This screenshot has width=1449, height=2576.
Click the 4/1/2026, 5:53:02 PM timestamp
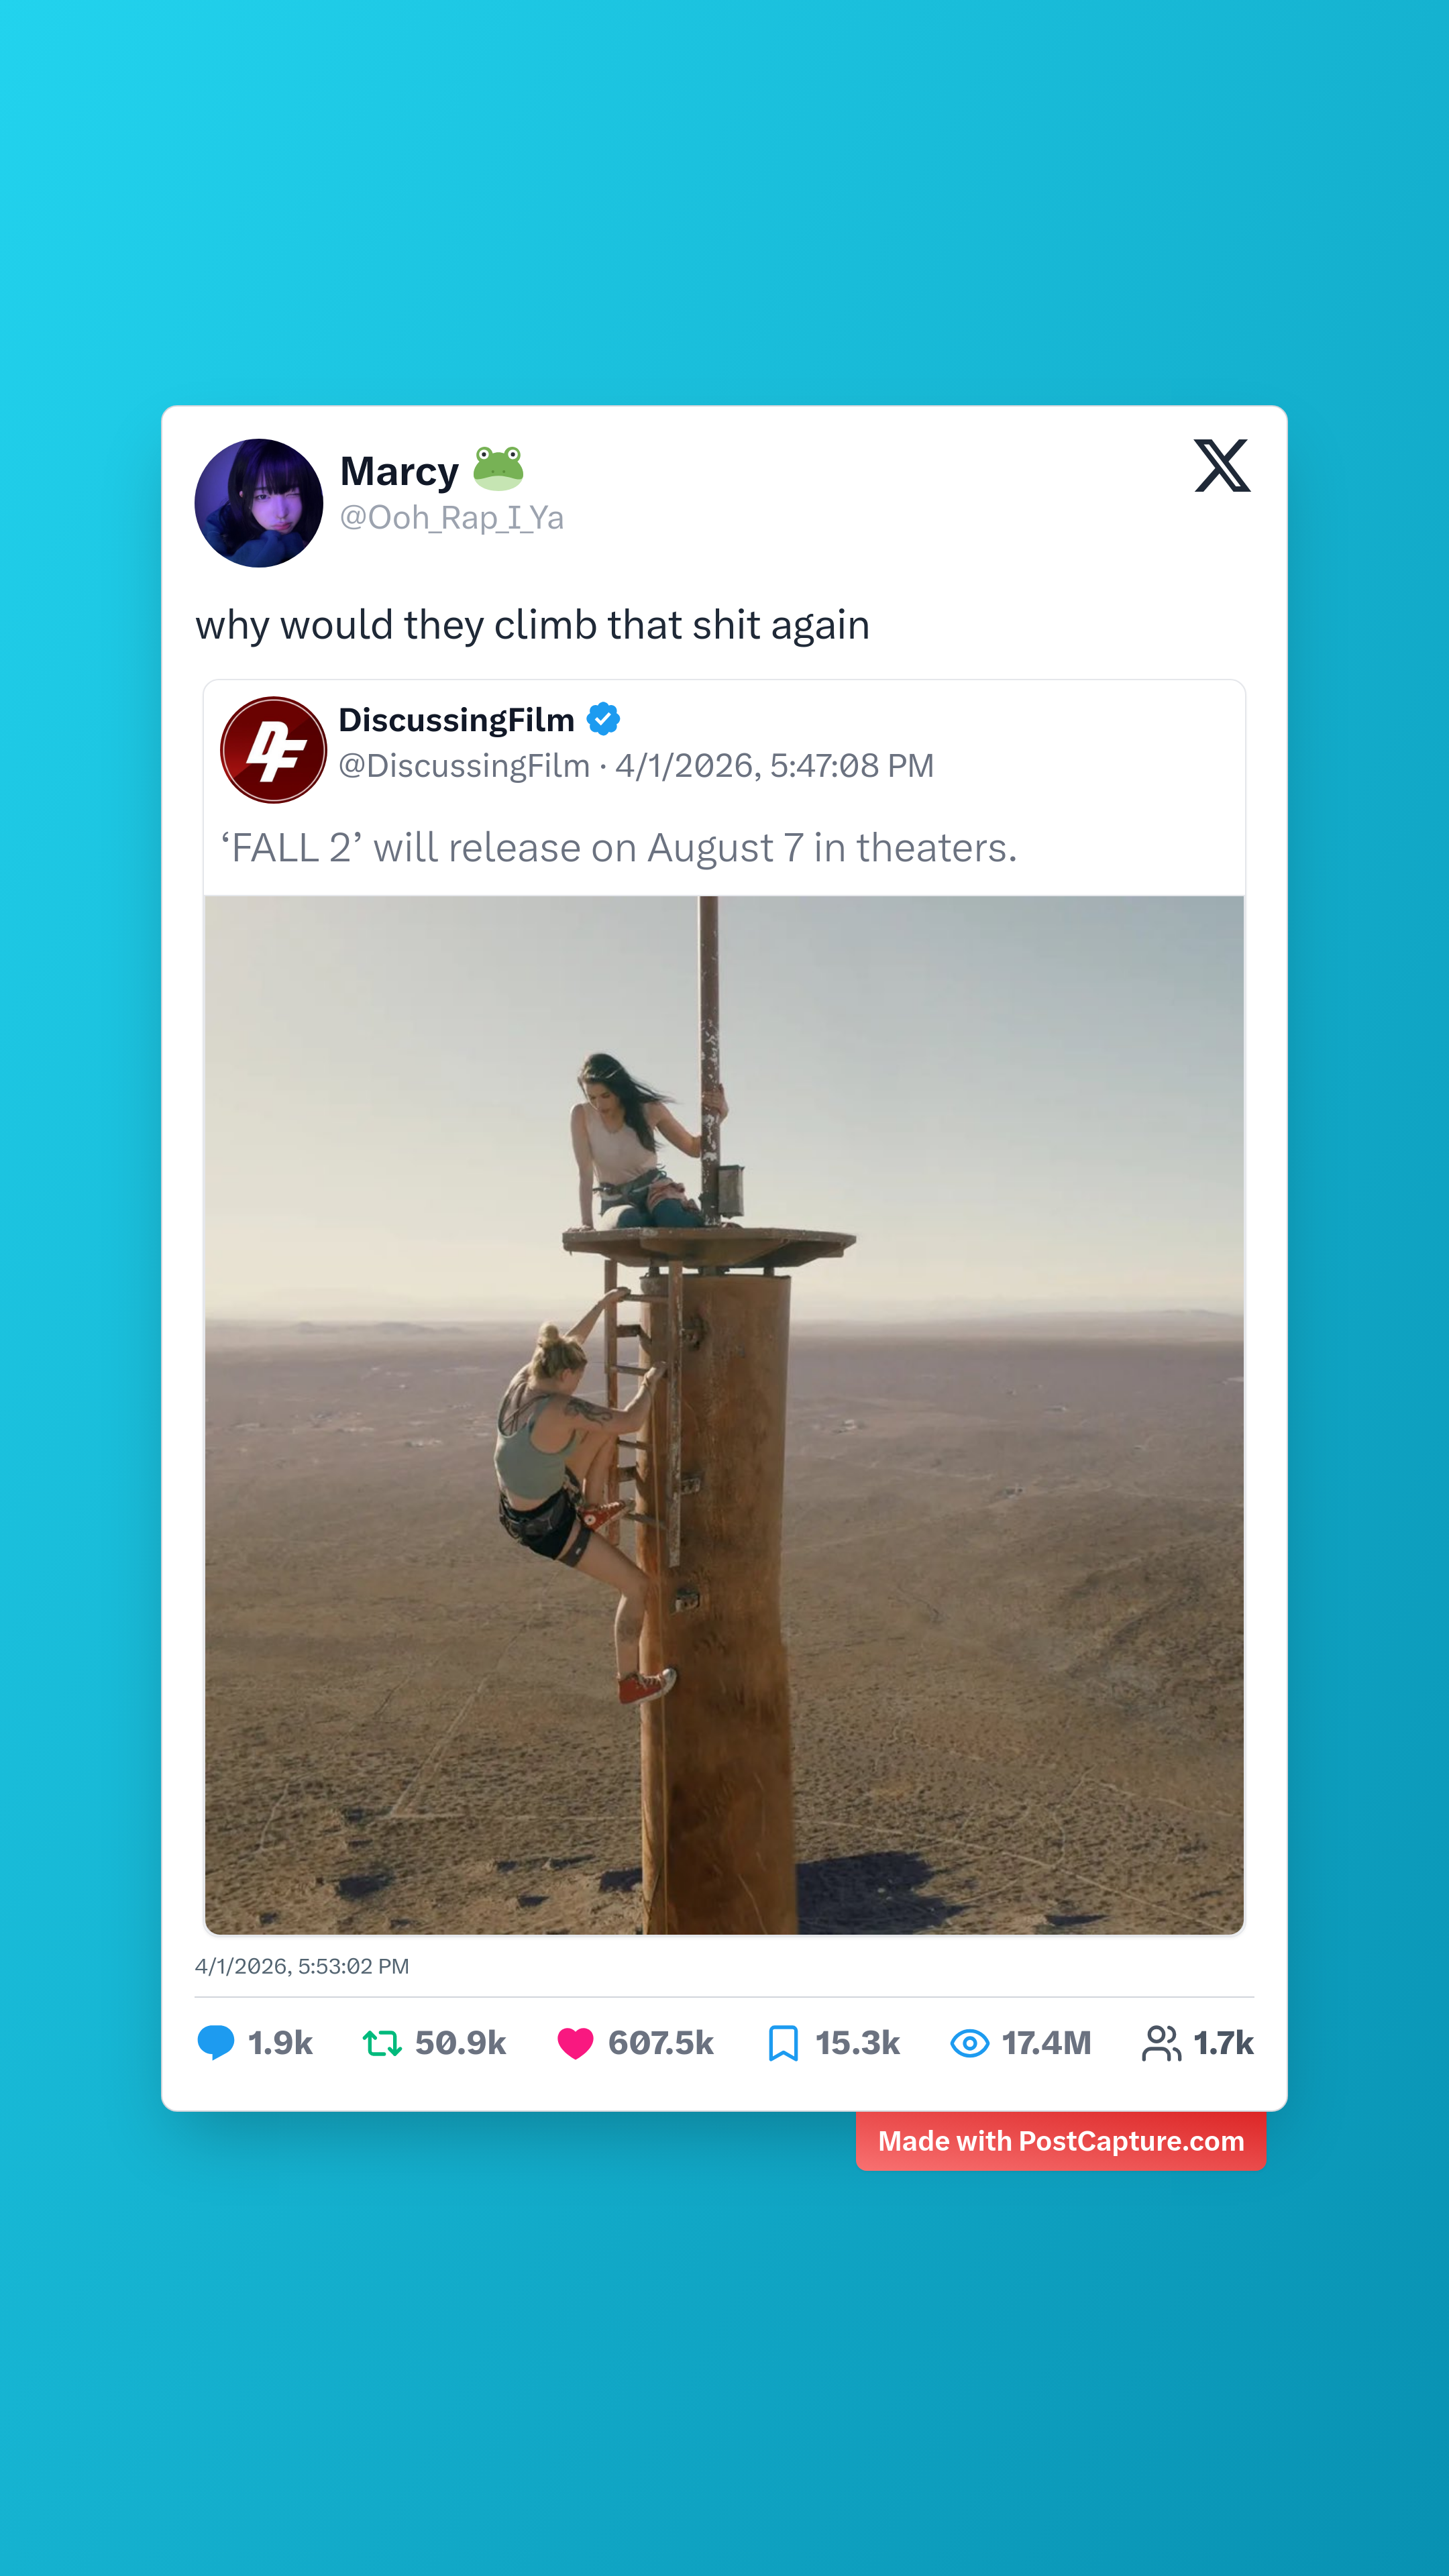[x=302, y=1966]
